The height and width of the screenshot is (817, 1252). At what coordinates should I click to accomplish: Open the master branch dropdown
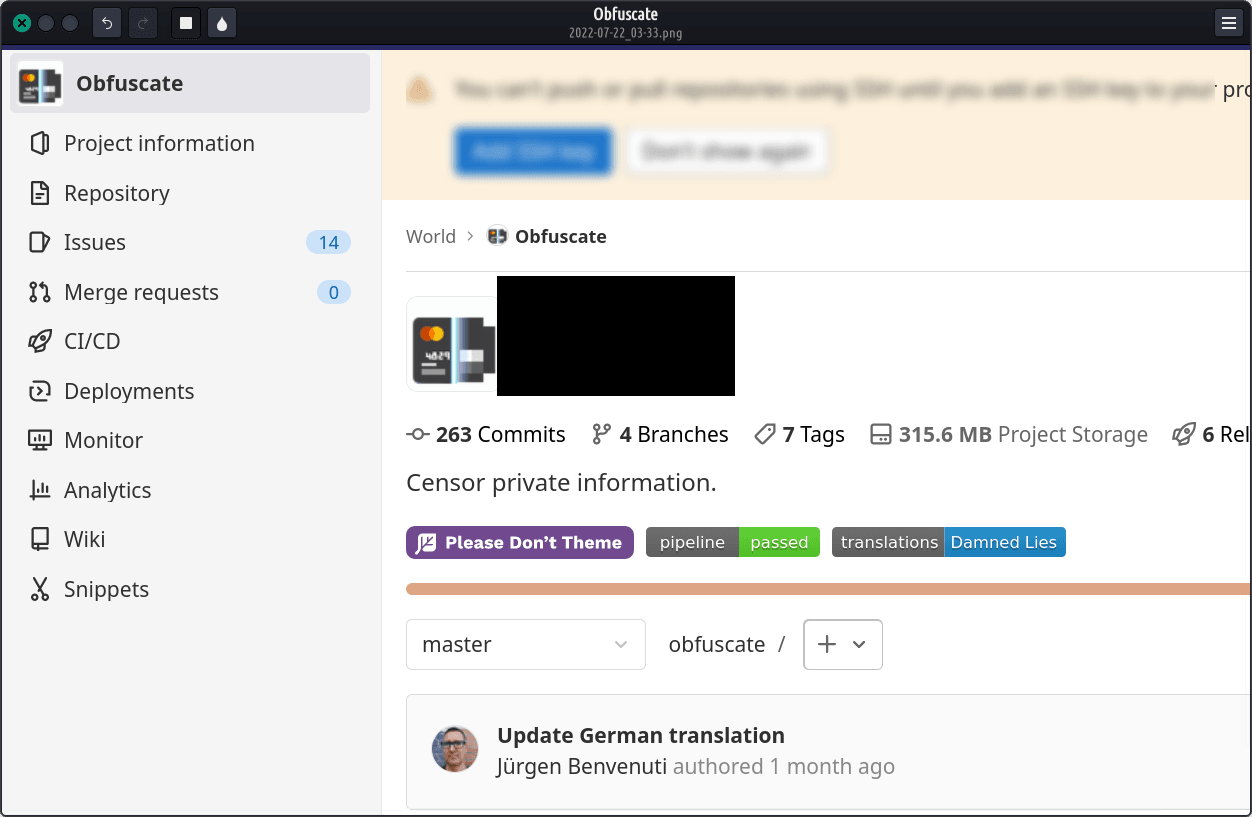coord(525,645)
